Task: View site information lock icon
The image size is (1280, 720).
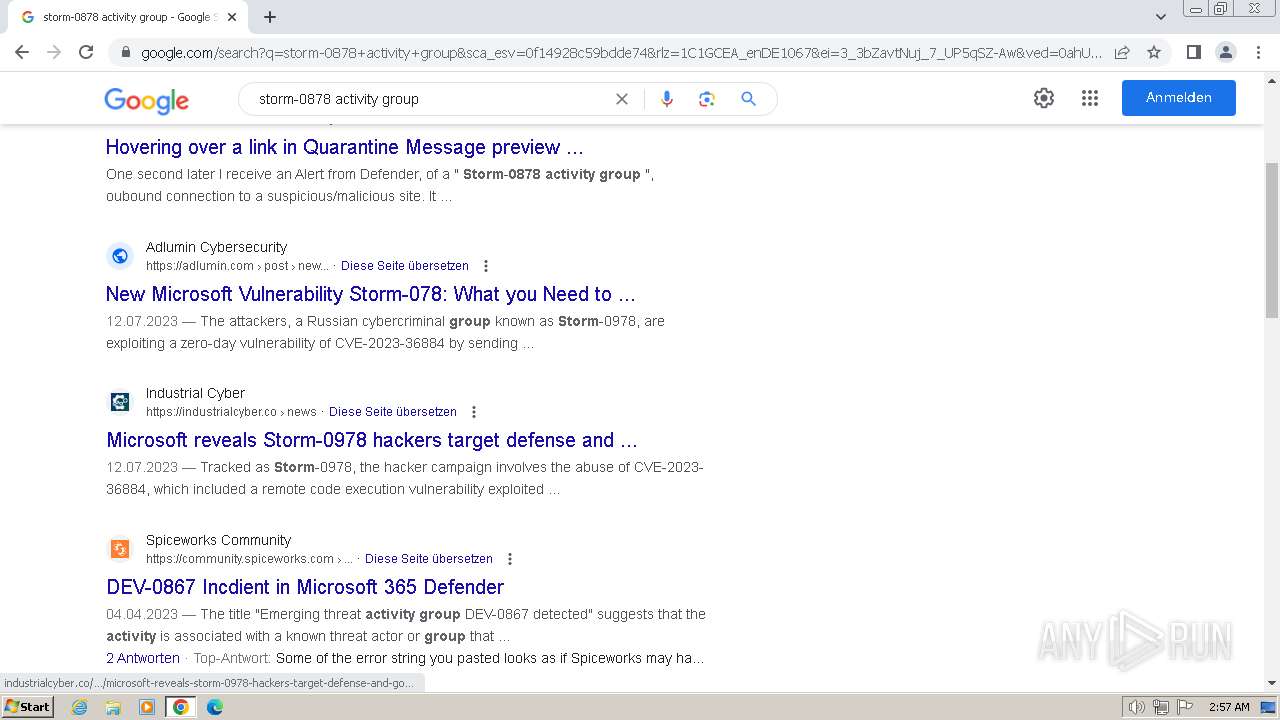Action: point(125,52)
